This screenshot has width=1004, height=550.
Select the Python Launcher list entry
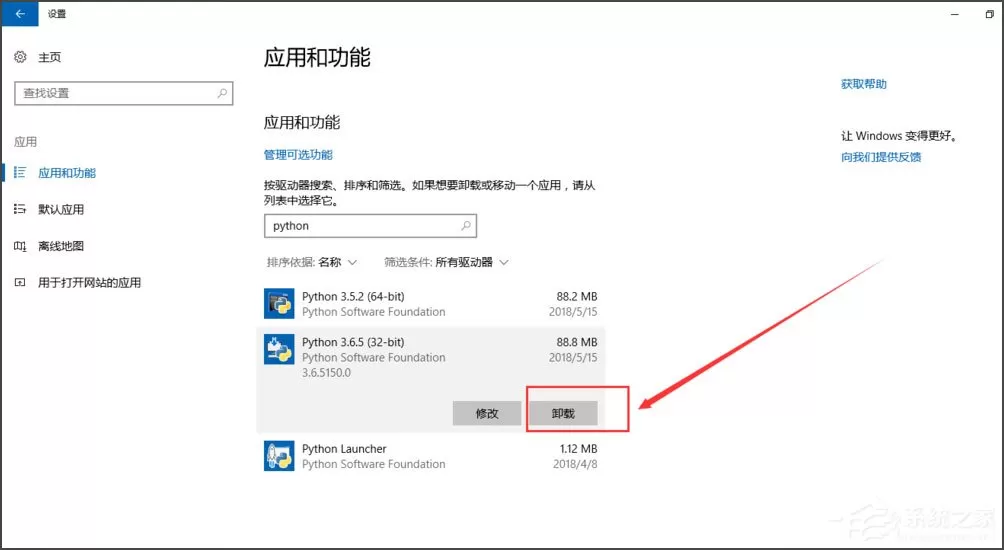pyautogui.click(x=430, y=456)
